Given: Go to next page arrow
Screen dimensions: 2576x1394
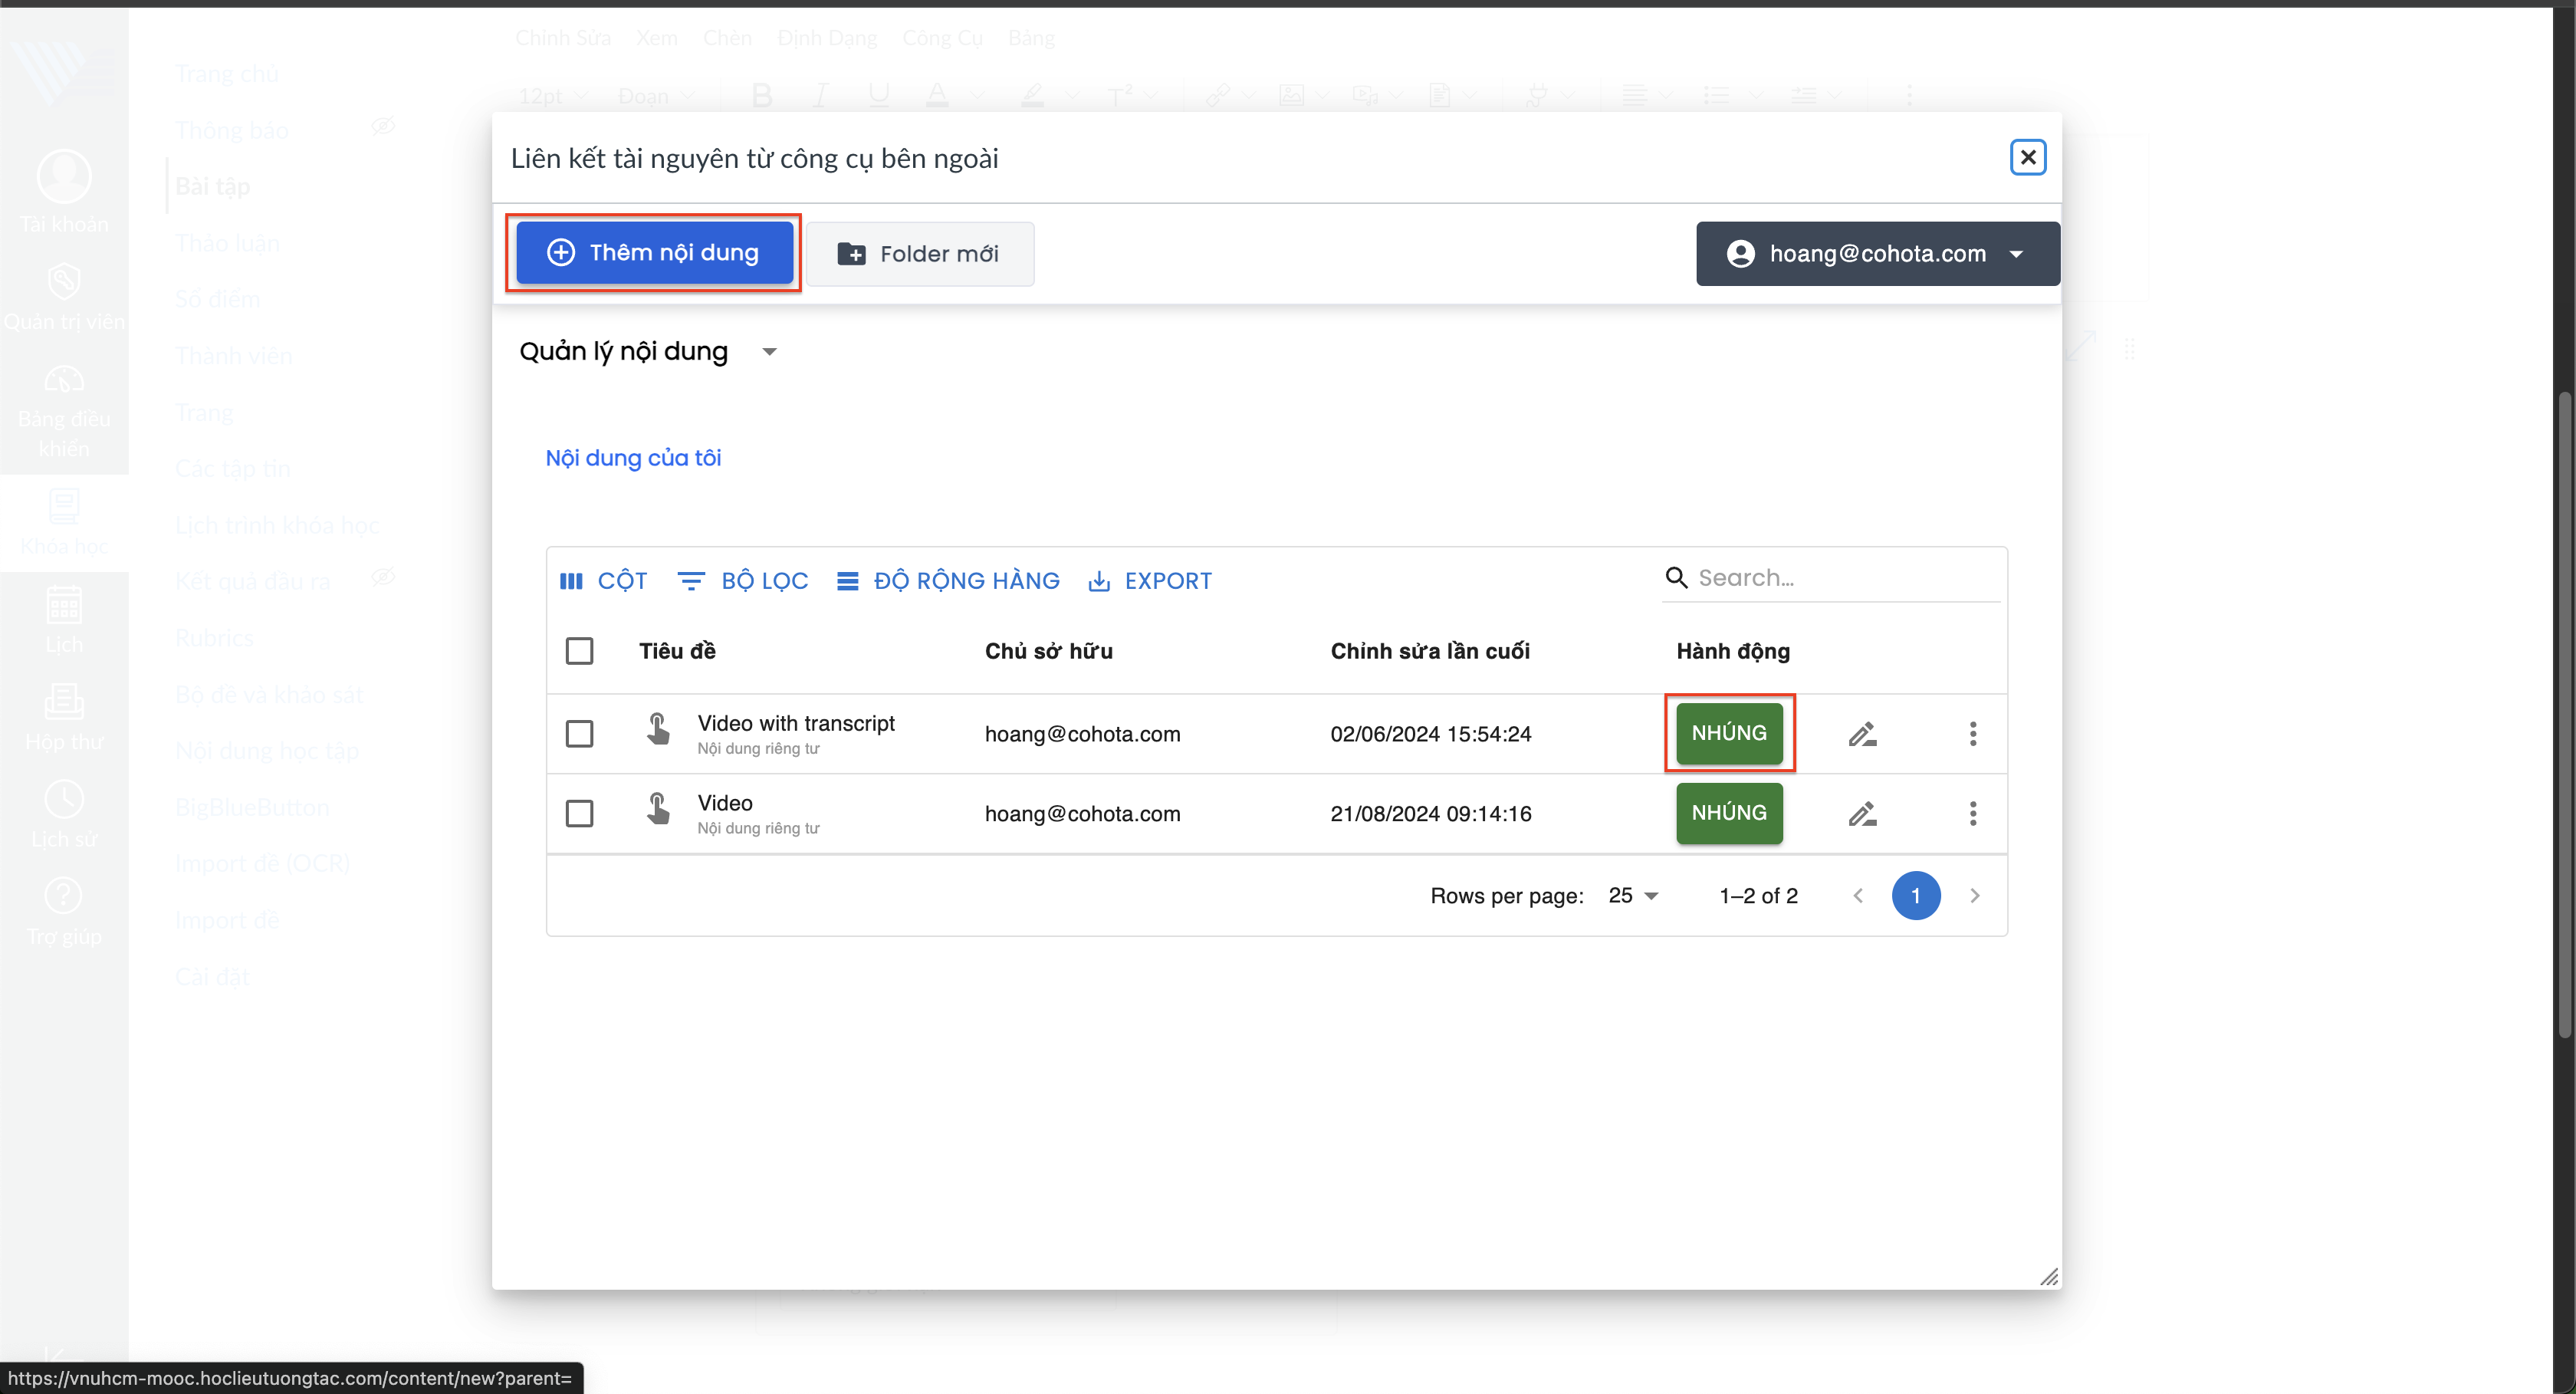Looking at the screenshot, I should pos(1974,896).
